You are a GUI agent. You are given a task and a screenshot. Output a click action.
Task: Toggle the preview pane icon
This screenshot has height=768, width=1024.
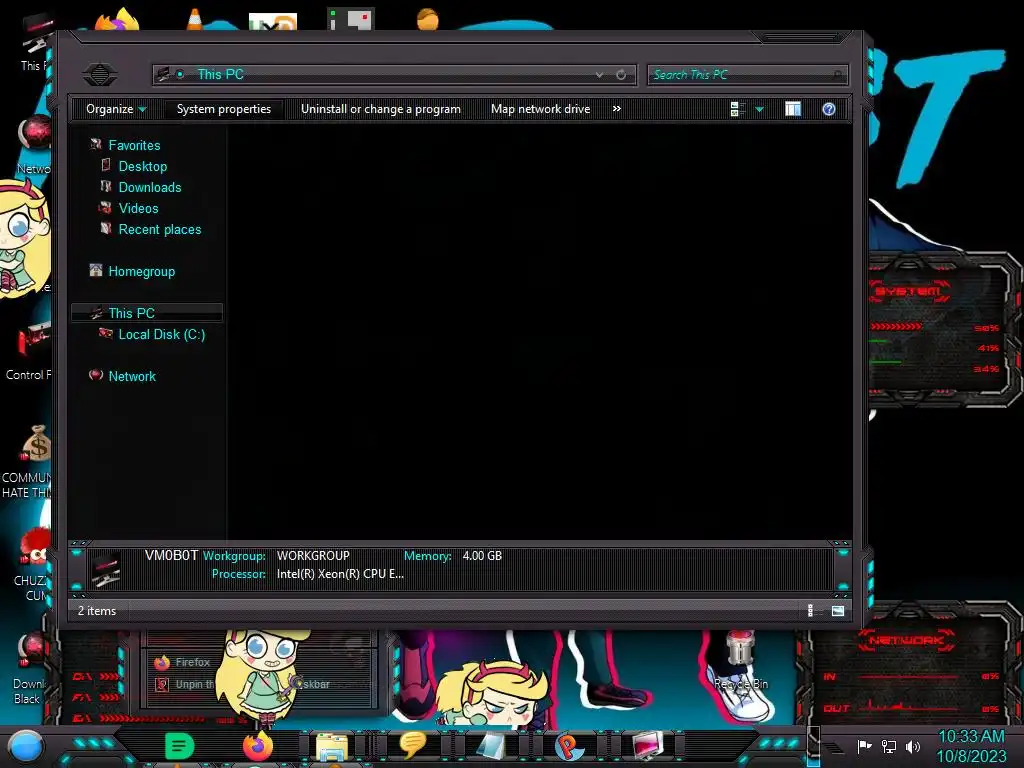(793, 109)
